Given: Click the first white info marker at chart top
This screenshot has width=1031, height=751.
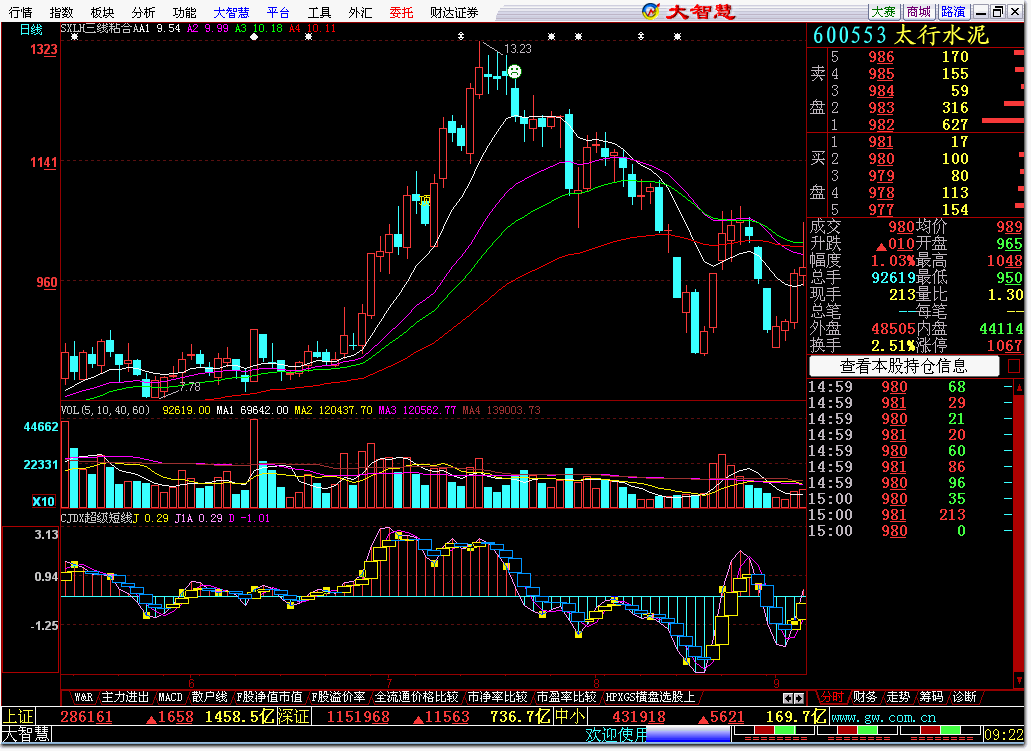Looking at the screenshot, I should pos(74,37).
